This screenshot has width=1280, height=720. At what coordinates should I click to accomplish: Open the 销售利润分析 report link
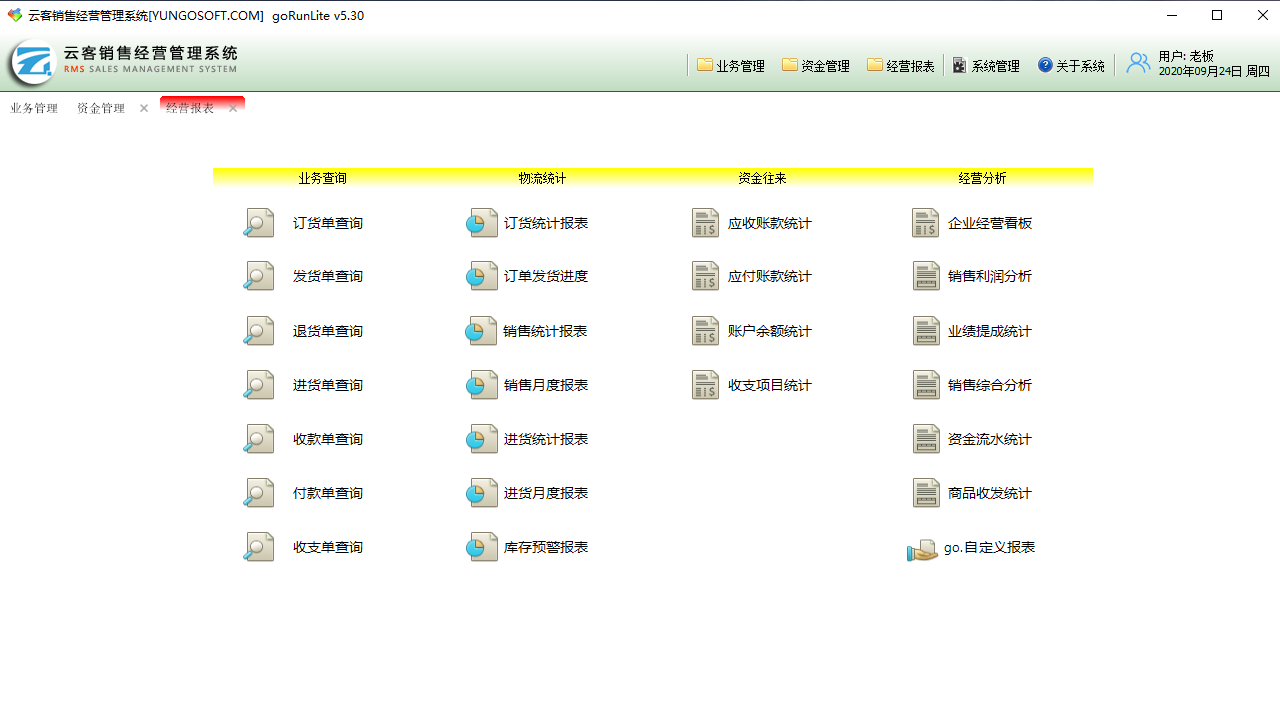[989, 277]
